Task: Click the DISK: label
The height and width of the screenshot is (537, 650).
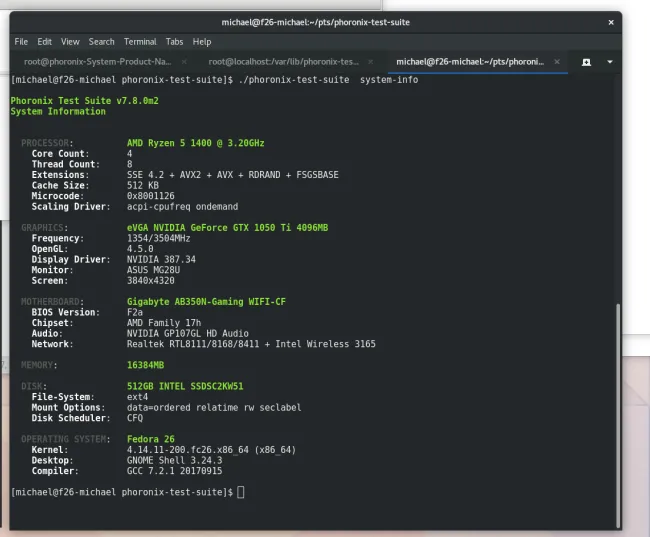Action: (34, 386)
